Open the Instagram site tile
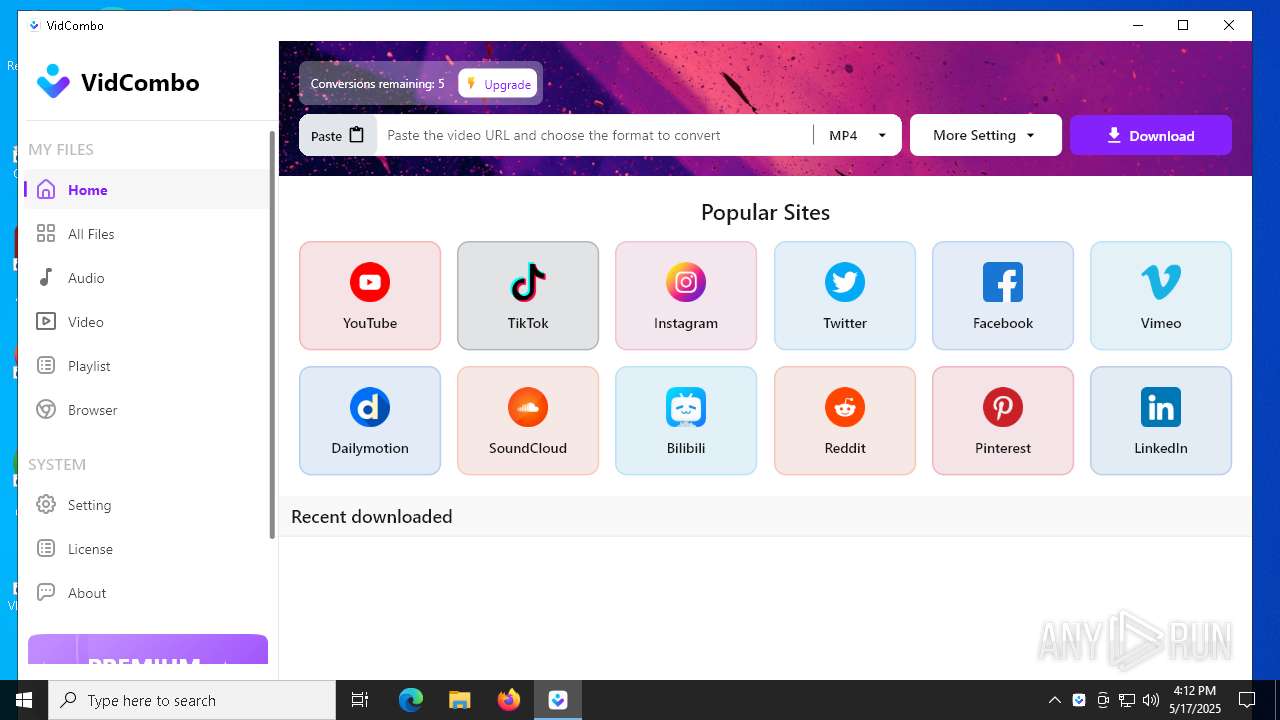 (686, 295)
